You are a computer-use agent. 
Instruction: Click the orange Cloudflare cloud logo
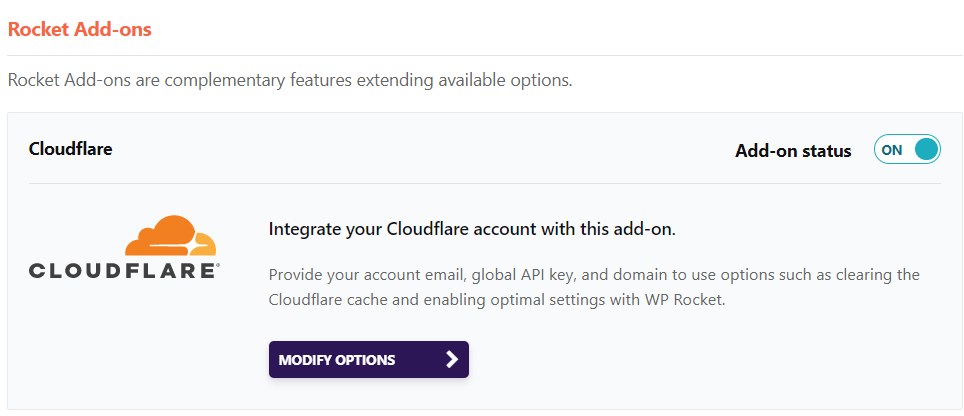(170, 236)
